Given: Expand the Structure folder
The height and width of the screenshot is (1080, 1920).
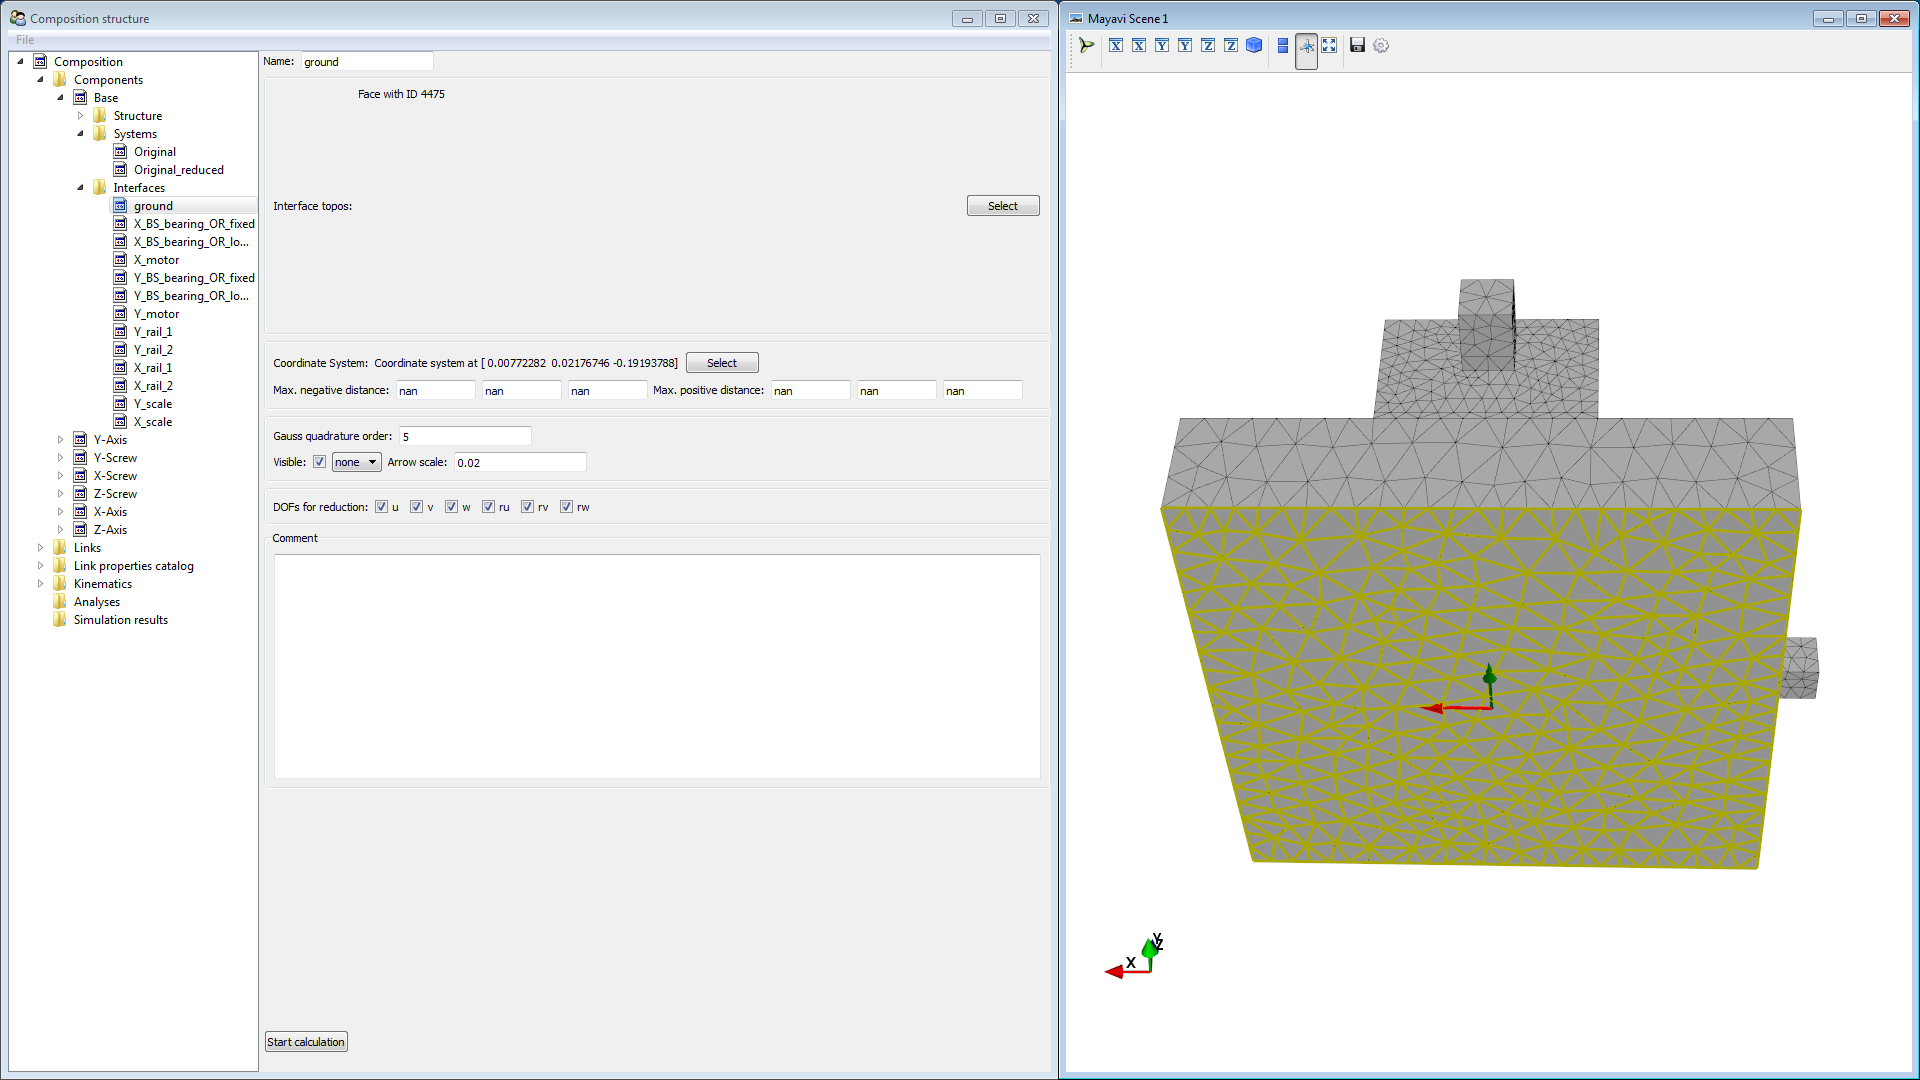Looking at the screenshot, I should 80,116.
